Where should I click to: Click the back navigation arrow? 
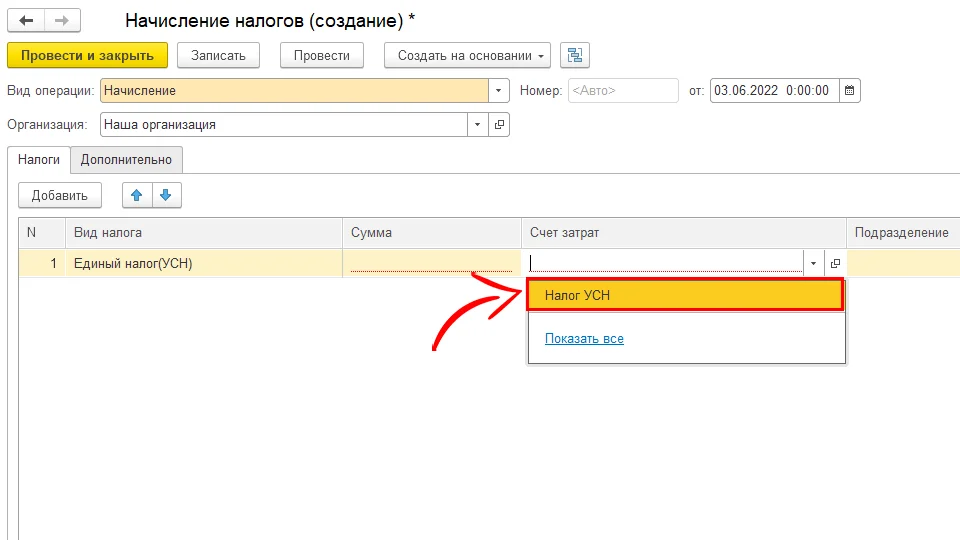pos(26,21)
